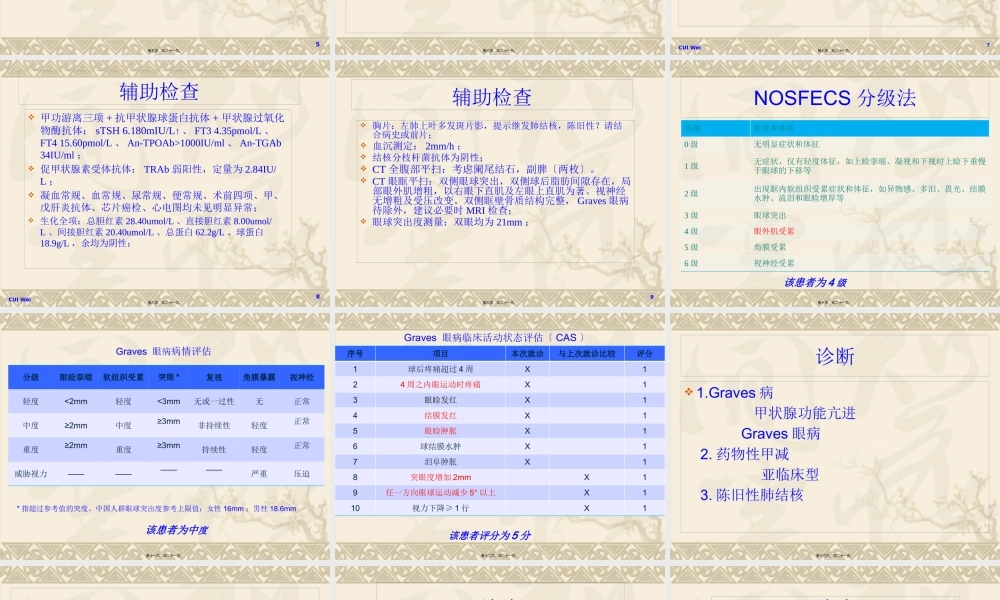Select the 4 周之内眼运动时疼痛 row

coord(499,384)
